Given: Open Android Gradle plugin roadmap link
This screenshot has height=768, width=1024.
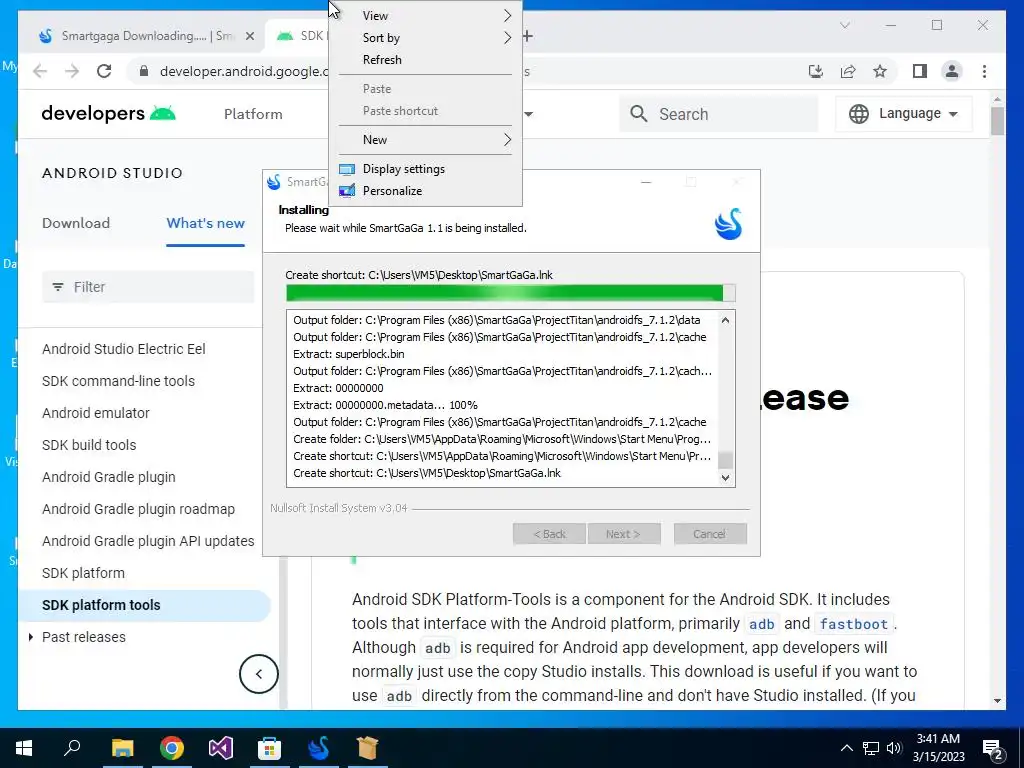Looking at the screenshot, I should [138, 509].
